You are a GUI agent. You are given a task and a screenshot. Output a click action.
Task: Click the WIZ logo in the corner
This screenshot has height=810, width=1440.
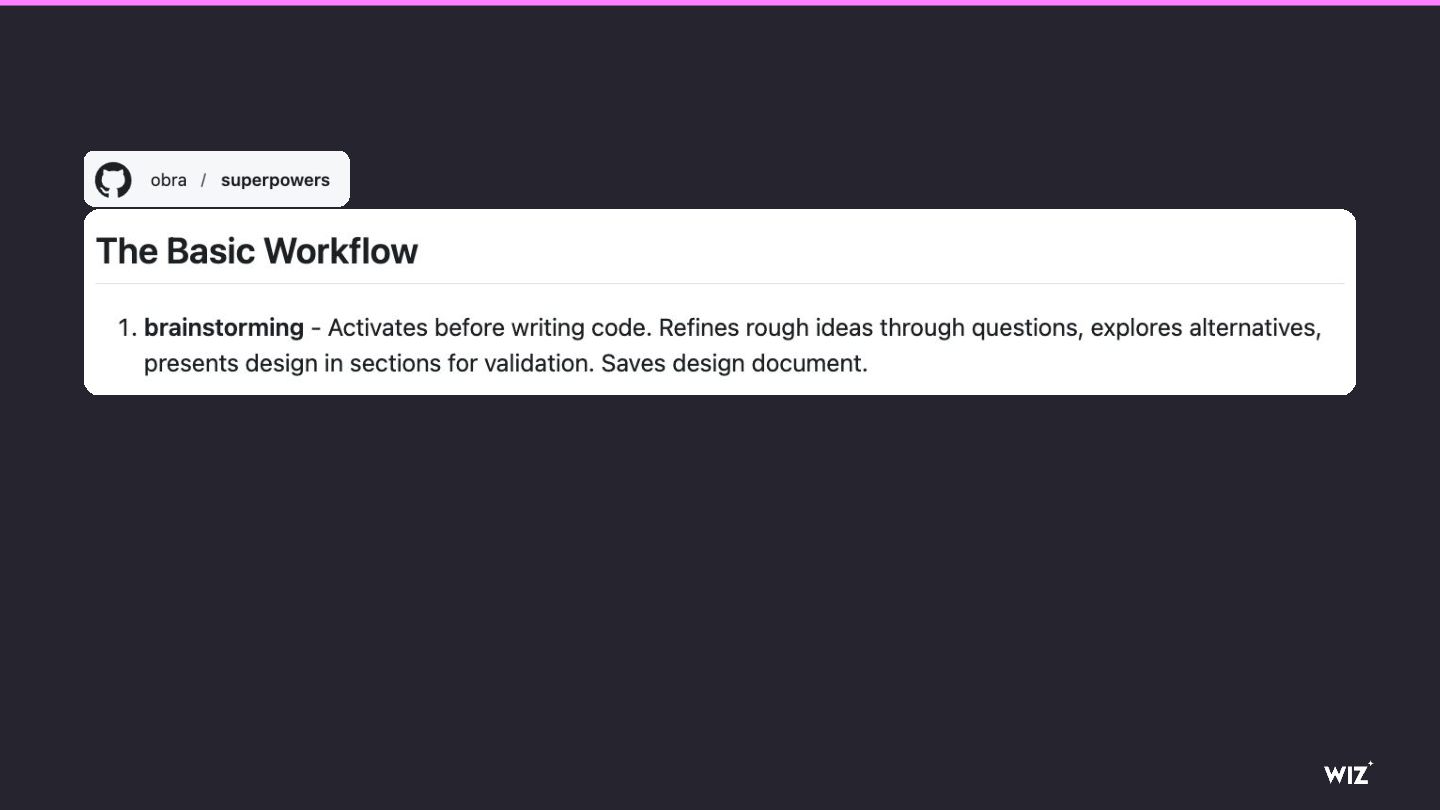(x=1348, y=772)
